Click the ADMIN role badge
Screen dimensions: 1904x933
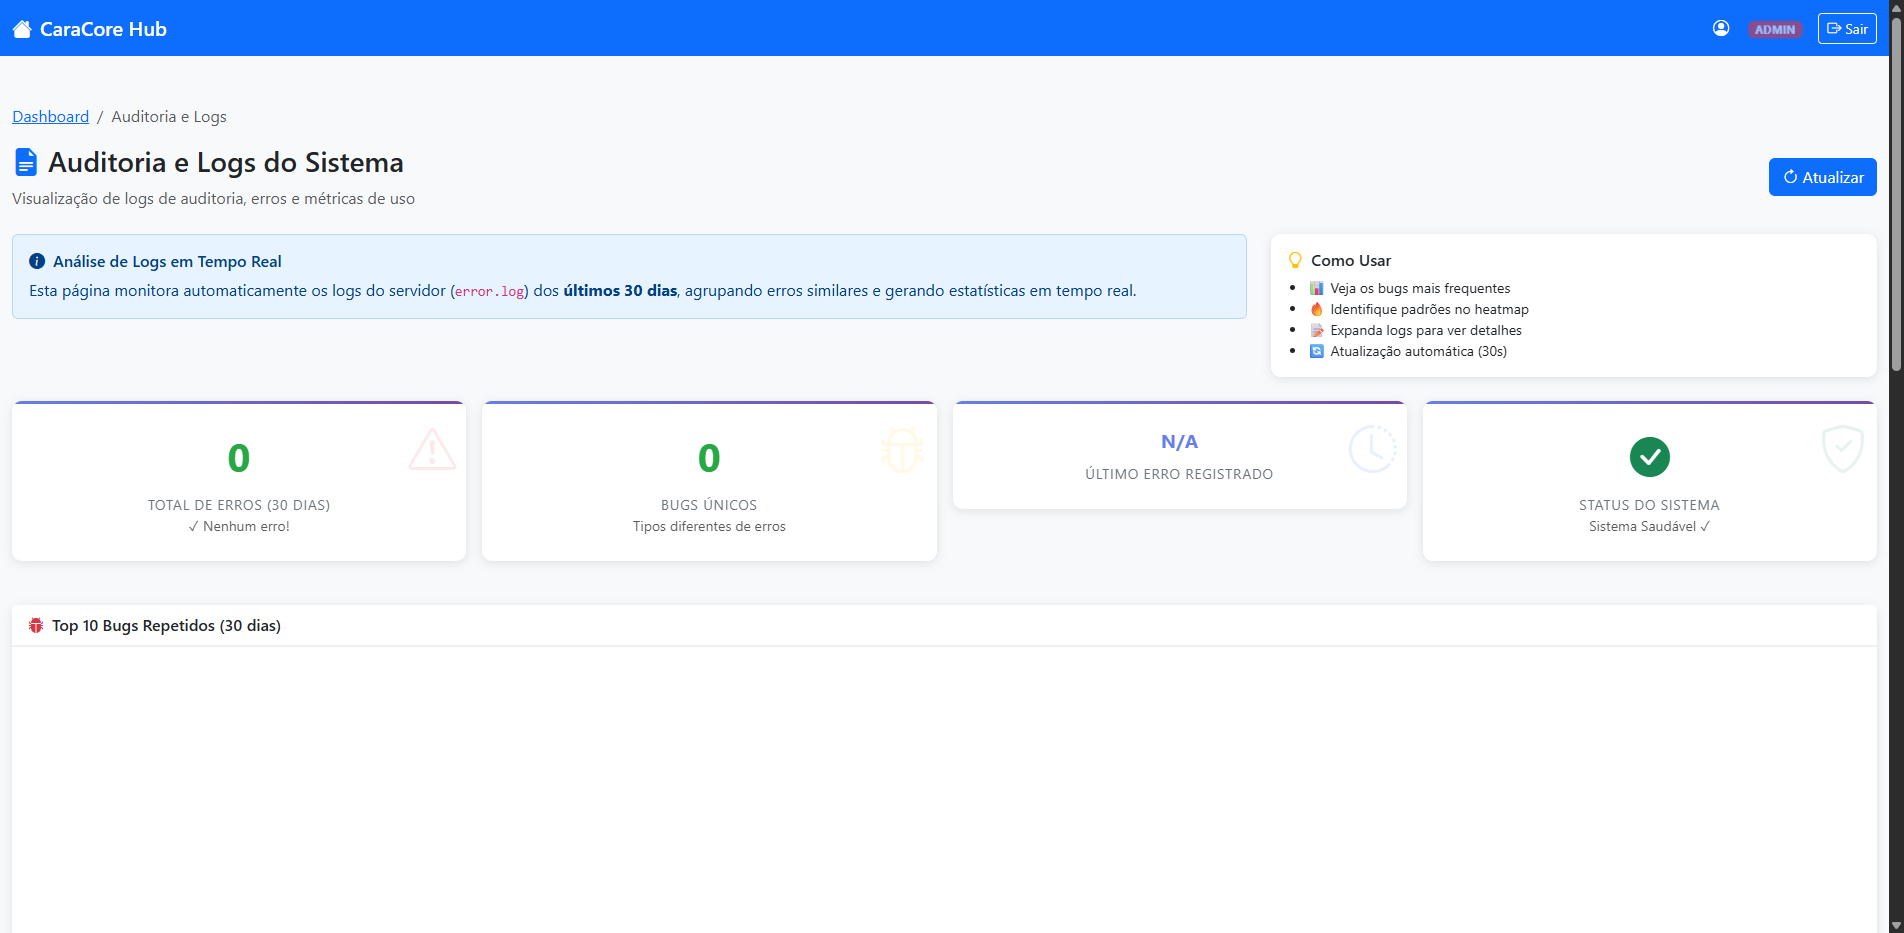click(x=1774, y=30)
